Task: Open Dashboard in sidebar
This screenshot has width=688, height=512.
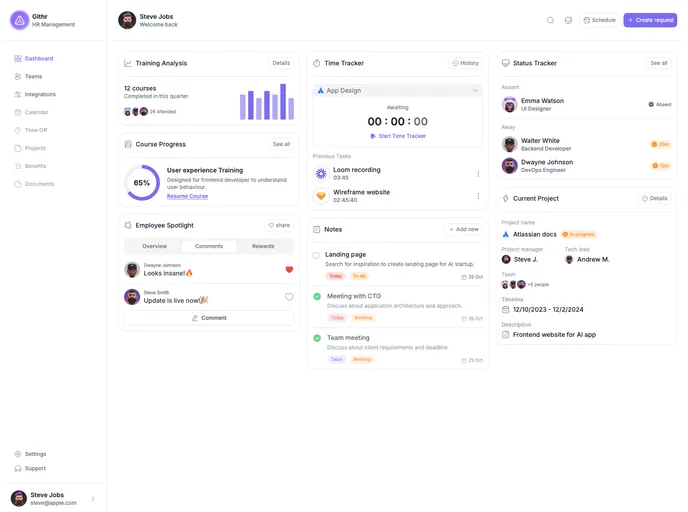Action: tap(34, 58)
